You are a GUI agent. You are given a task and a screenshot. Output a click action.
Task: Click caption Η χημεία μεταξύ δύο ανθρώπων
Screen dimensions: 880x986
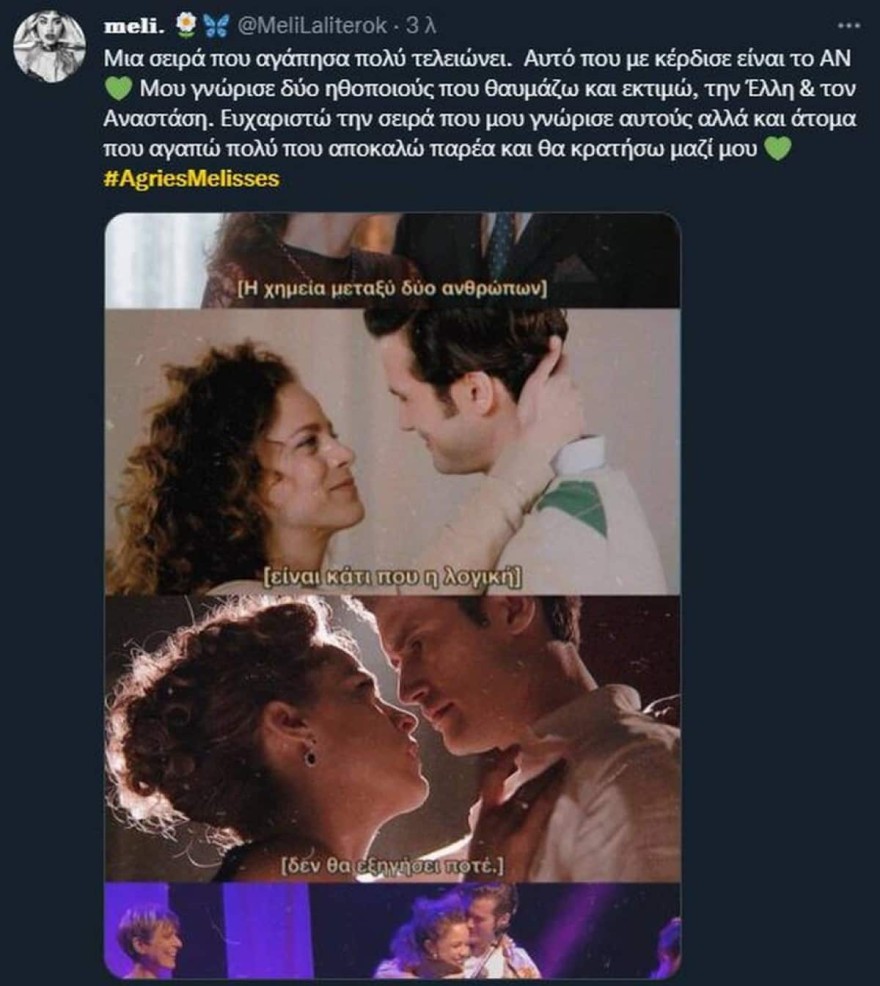(391, 291)
